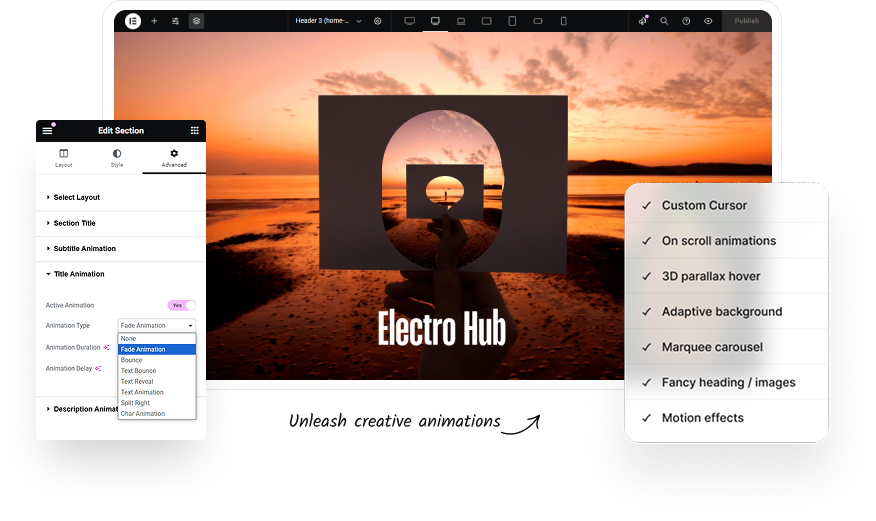The width and height of the screenshot is (876, 521).
Task: Open the Finder search icon
Action: coord(664,21)
